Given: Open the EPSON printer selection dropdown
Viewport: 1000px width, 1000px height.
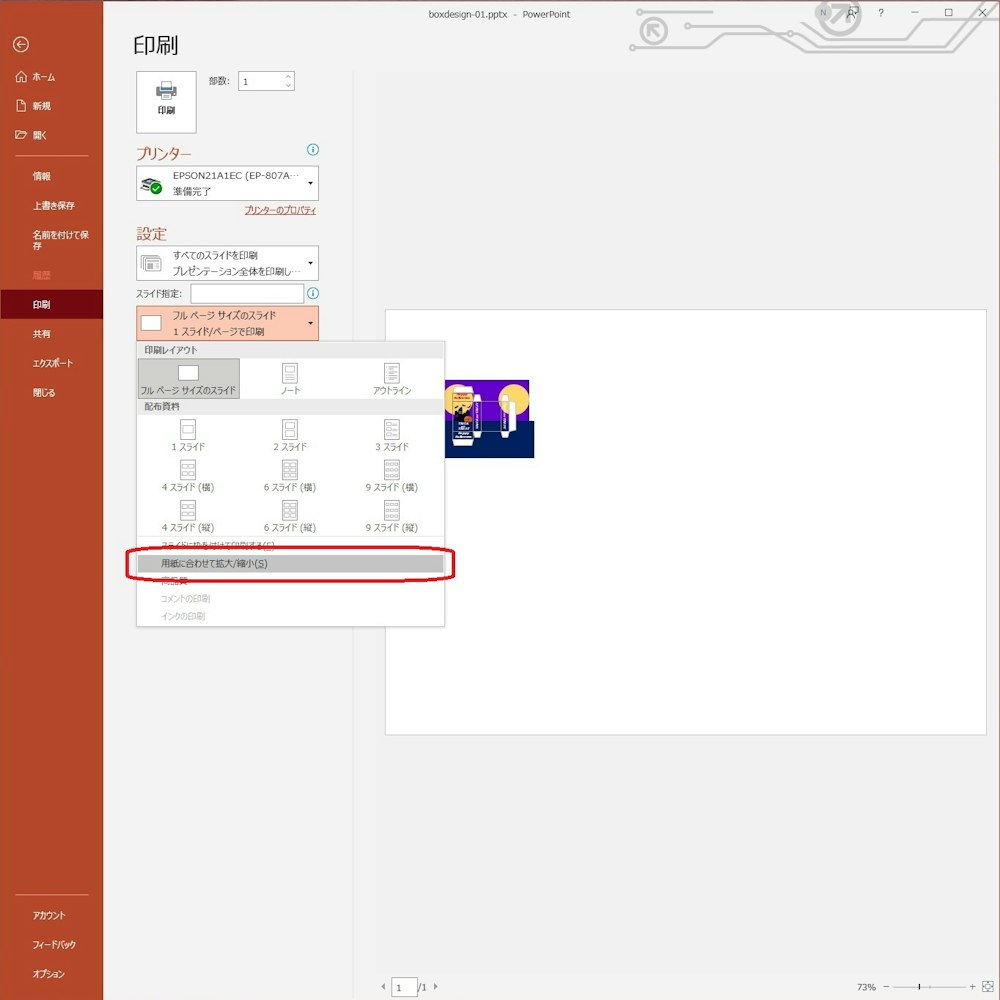Looking at the screenshot, I should (x=228, y=183).
